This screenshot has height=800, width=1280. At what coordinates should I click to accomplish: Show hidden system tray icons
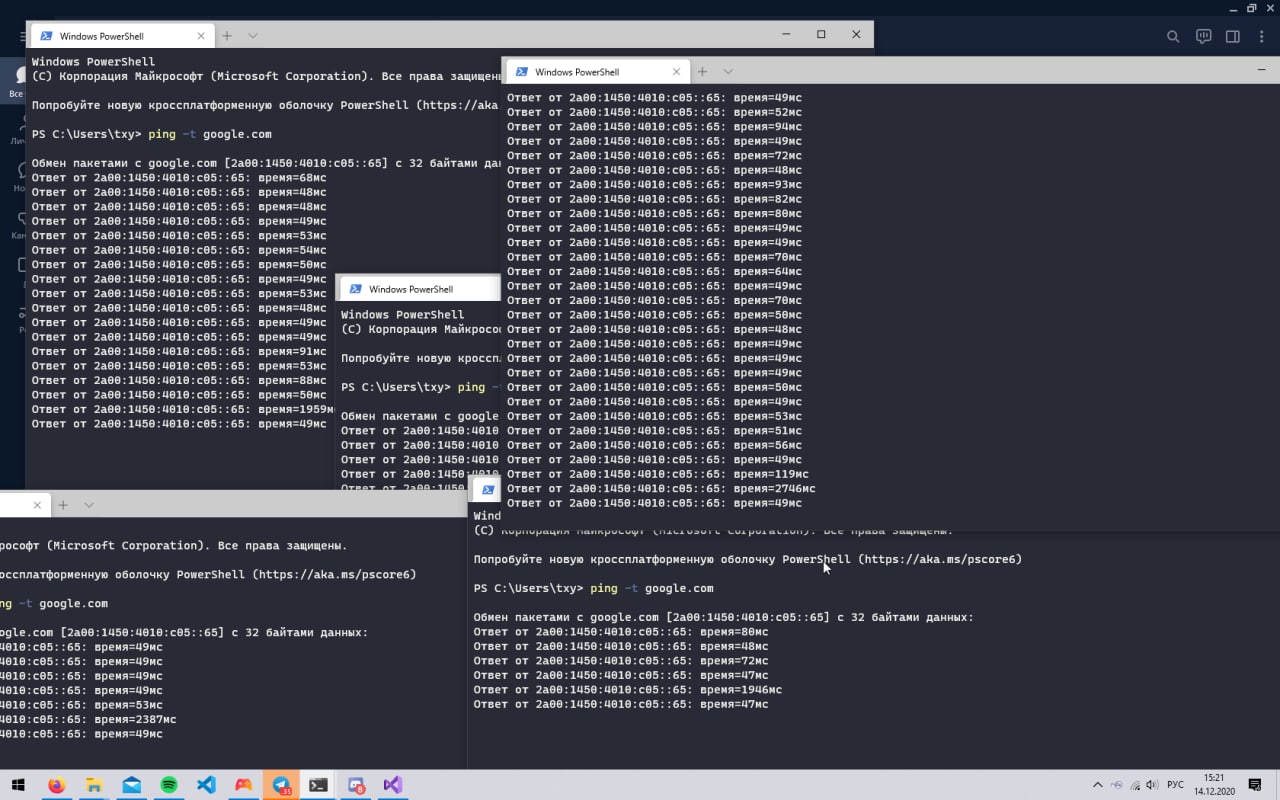coord(1098,785)
